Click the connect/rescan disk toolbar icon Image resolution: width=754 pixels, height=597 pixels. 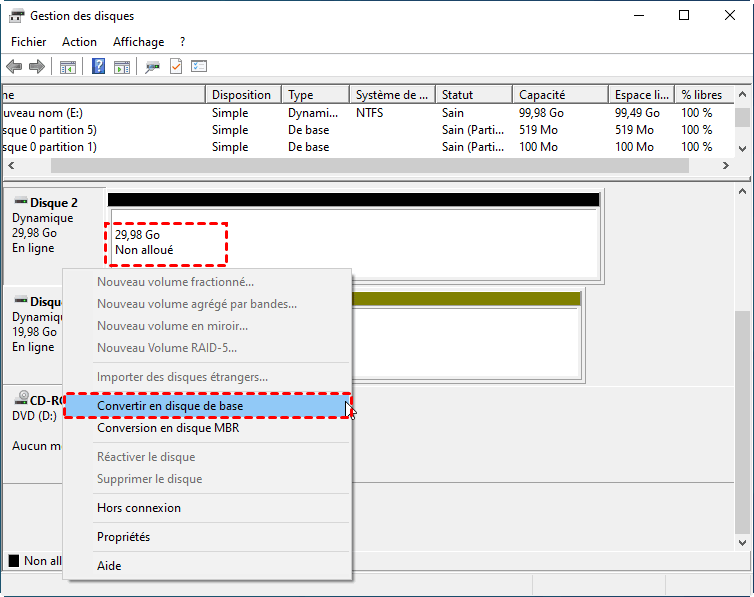click(x=152, y=67)
